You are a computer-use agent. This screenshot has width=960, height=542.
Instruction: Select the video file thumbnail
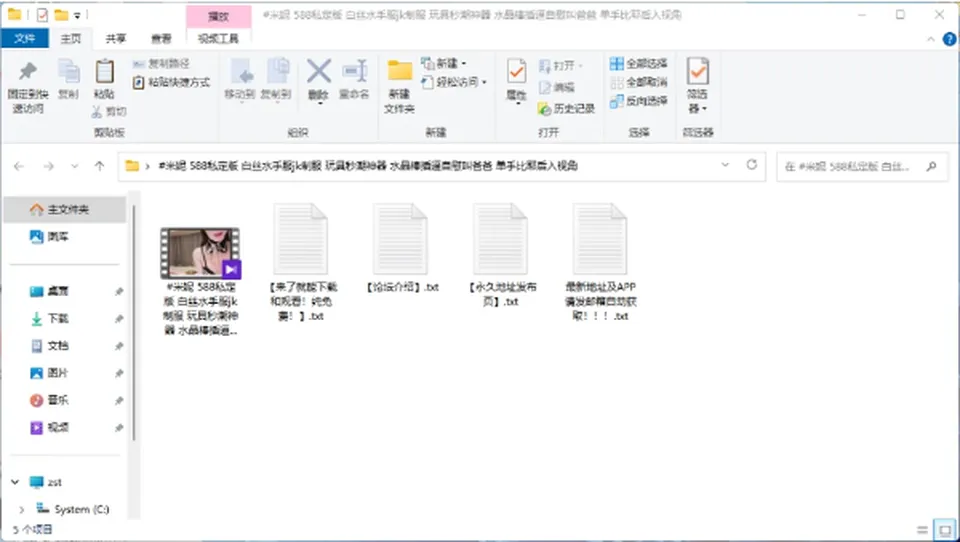tap(200, 252)
